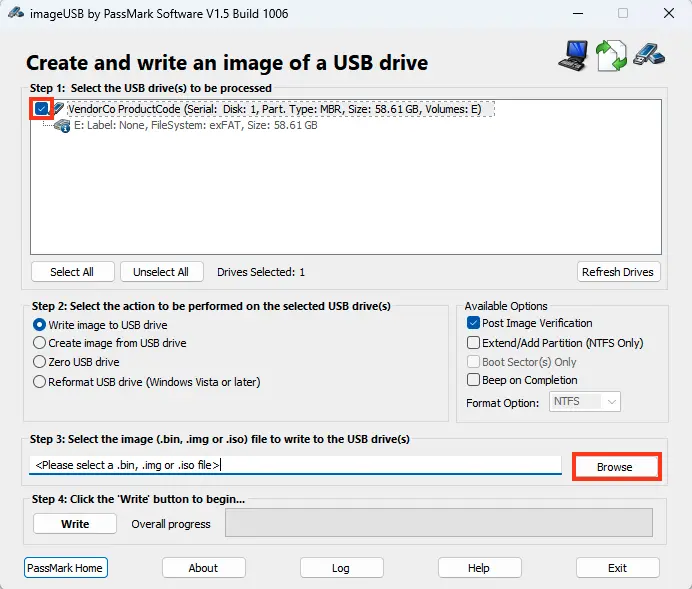Select Write image to USB drive option

[100, 325]
